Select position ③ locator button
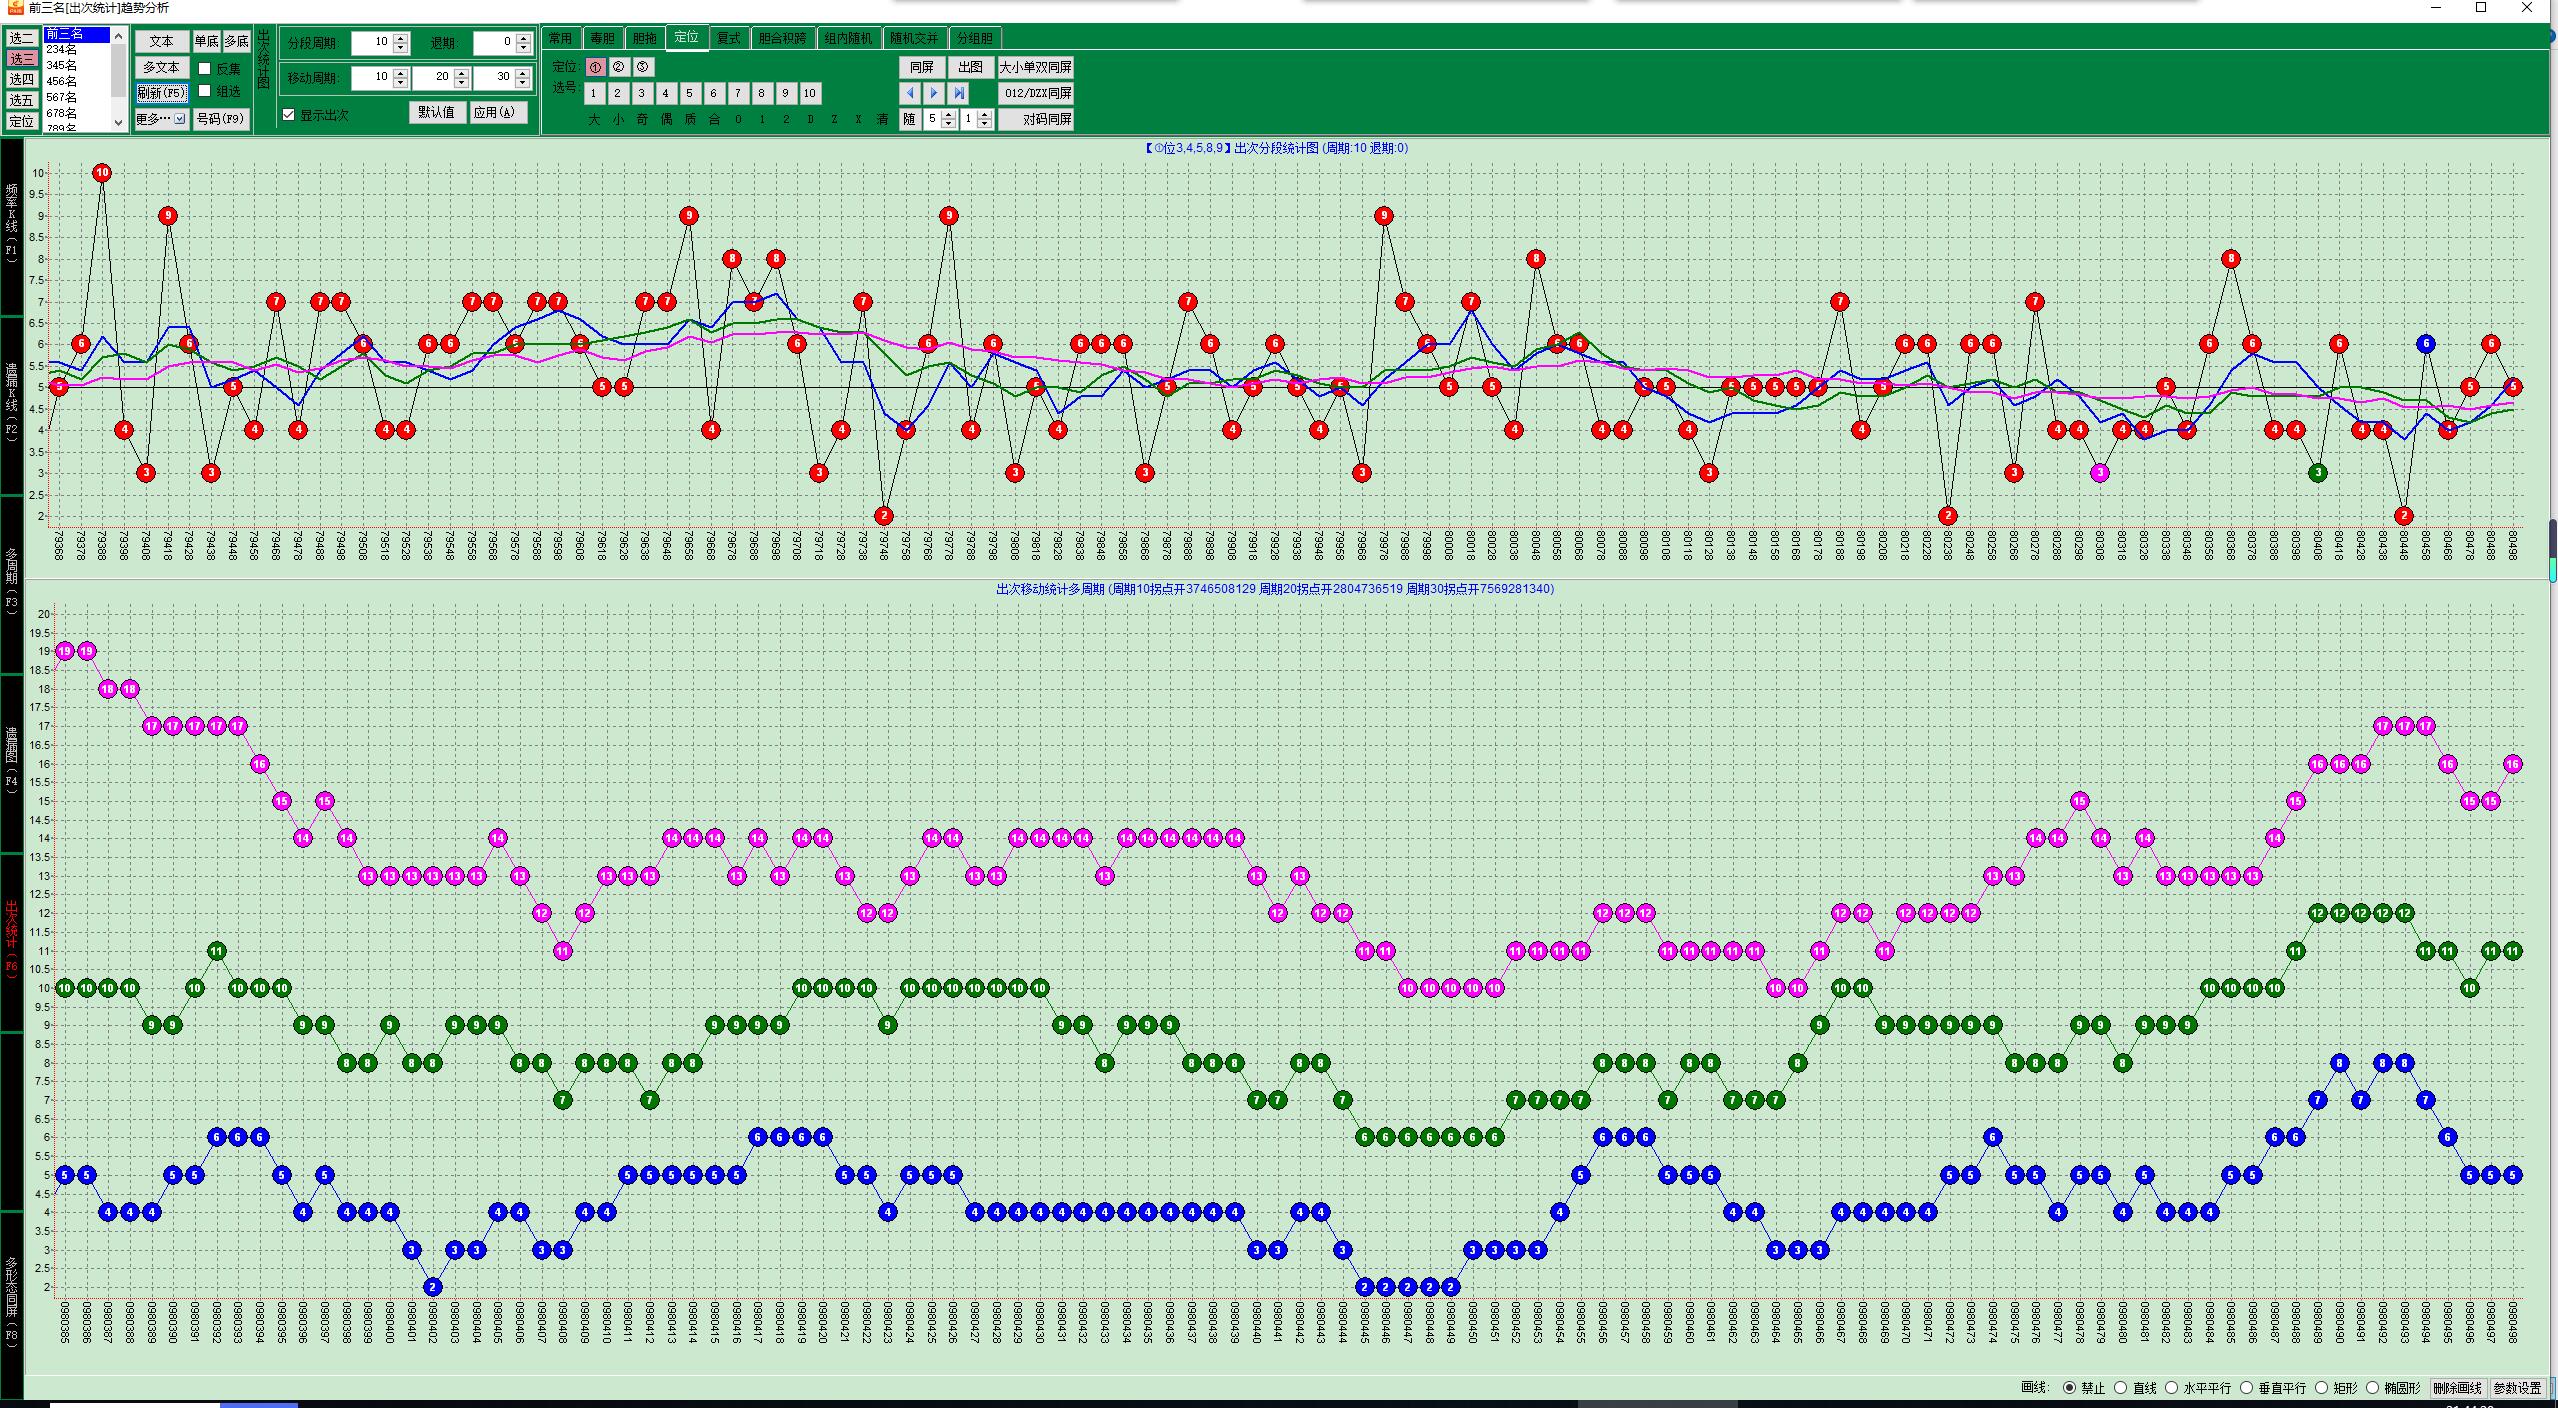The height and width of the screenshot is (1408, 2558). (x=643, y=67)
